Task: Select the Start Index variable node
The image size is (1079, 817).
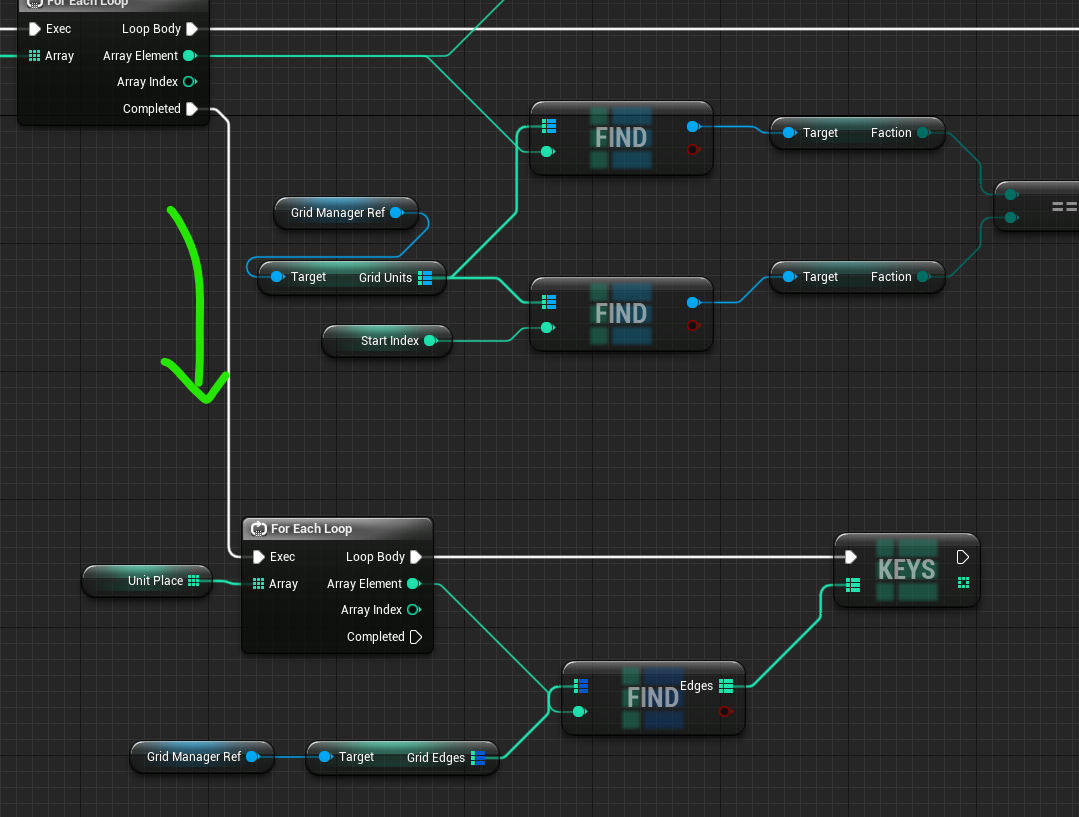Action: [387, 341]
